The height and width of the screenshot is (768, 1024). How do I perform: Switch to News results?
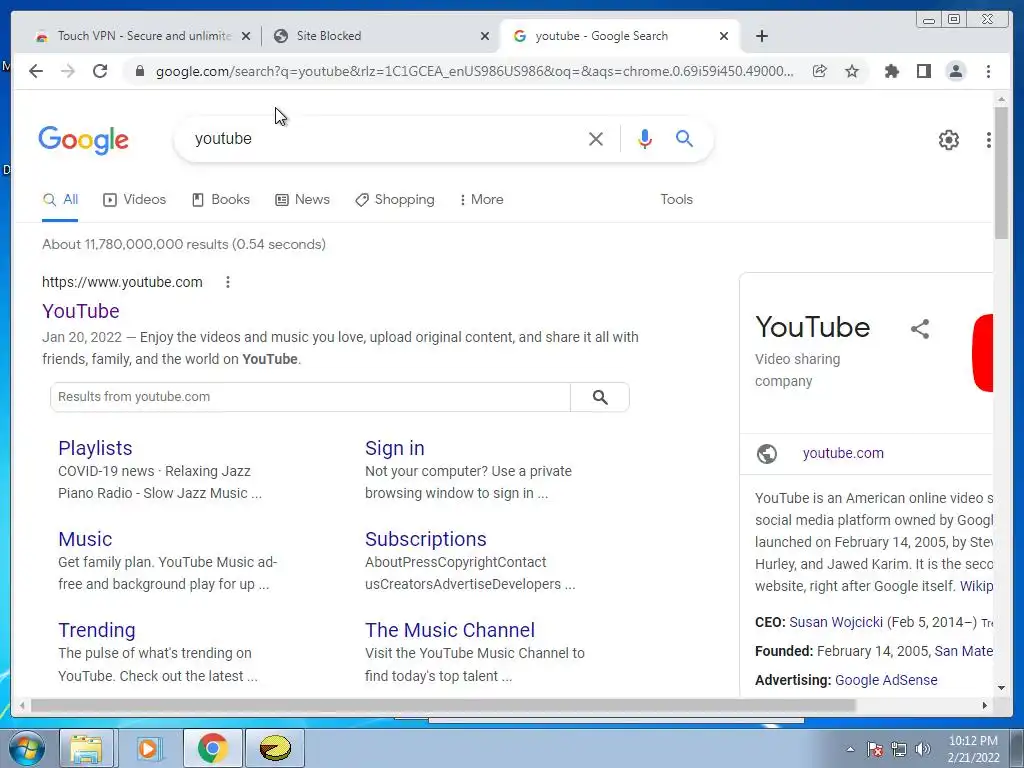(x=302, y=200)
